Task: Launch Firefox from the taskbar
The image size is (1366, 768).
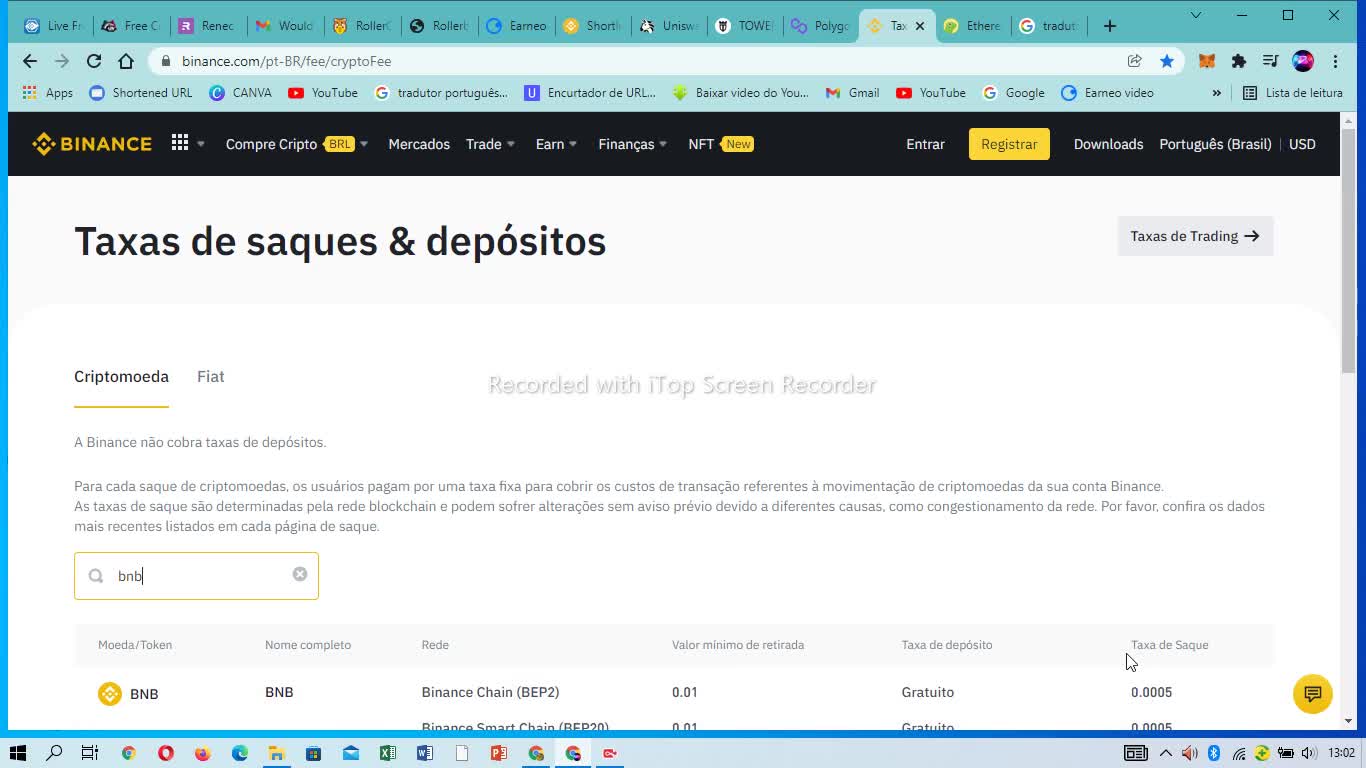Action: tap(203, 753)
